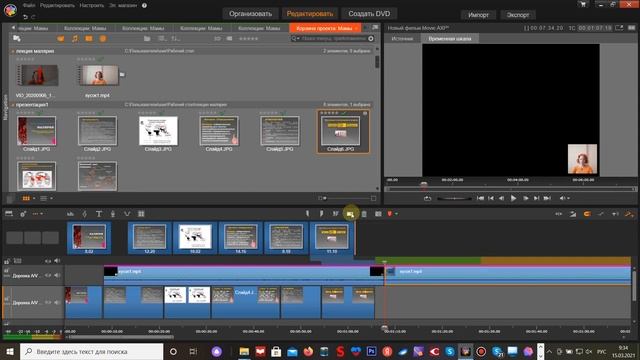This screenshot has width=640, height=360.
Task: Open the Настроить menu
Action: (x=91, y=6)
